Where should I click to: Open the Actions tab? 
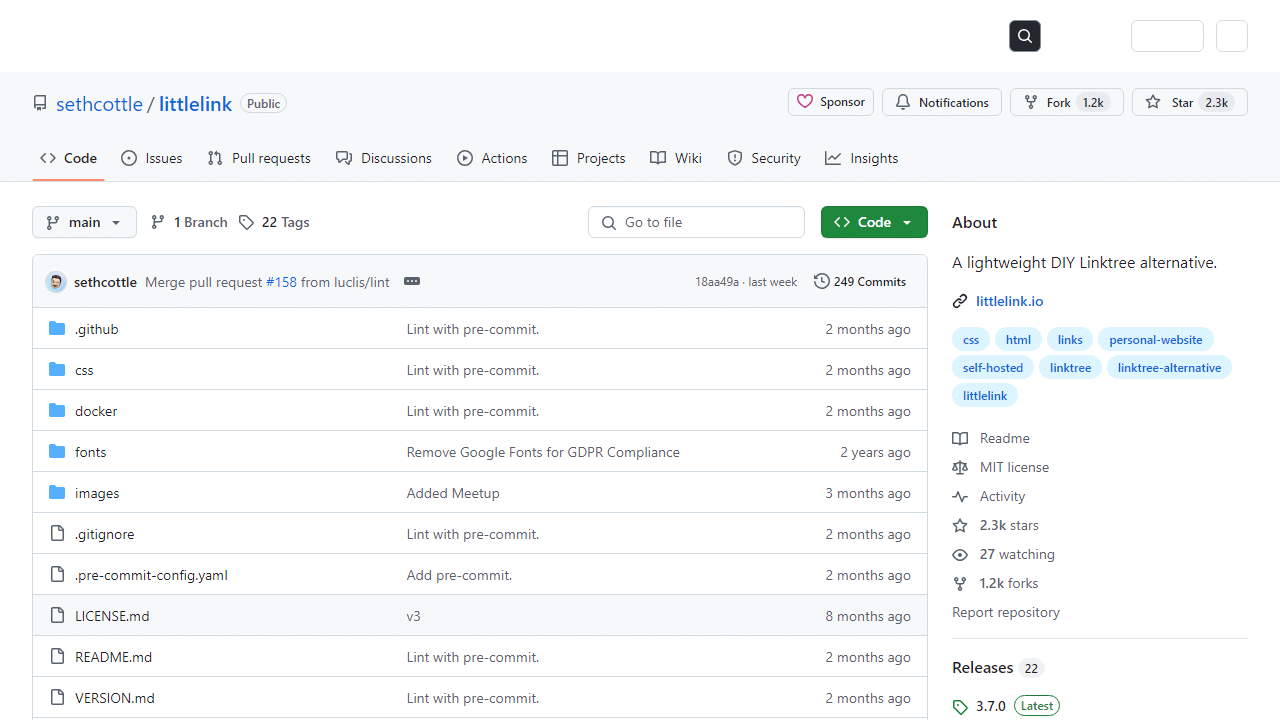[x=492, y=158]
